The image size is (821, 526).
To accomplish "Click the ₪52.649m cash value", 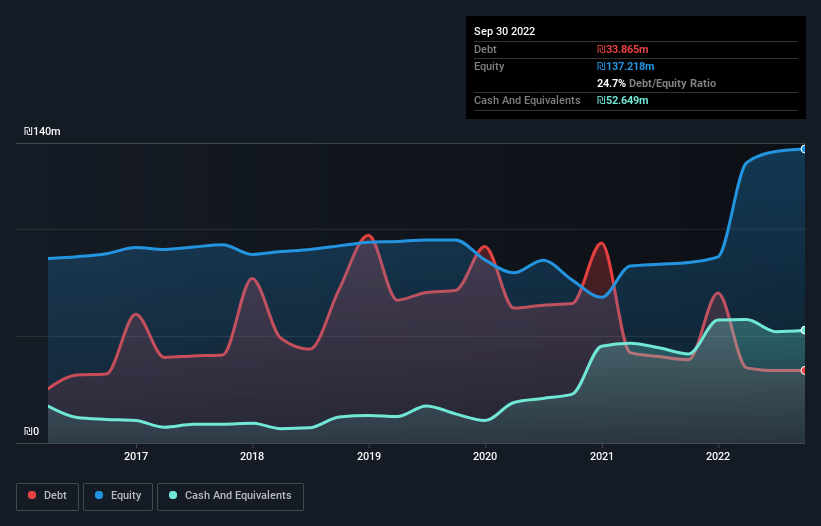I will pos(623,100).
